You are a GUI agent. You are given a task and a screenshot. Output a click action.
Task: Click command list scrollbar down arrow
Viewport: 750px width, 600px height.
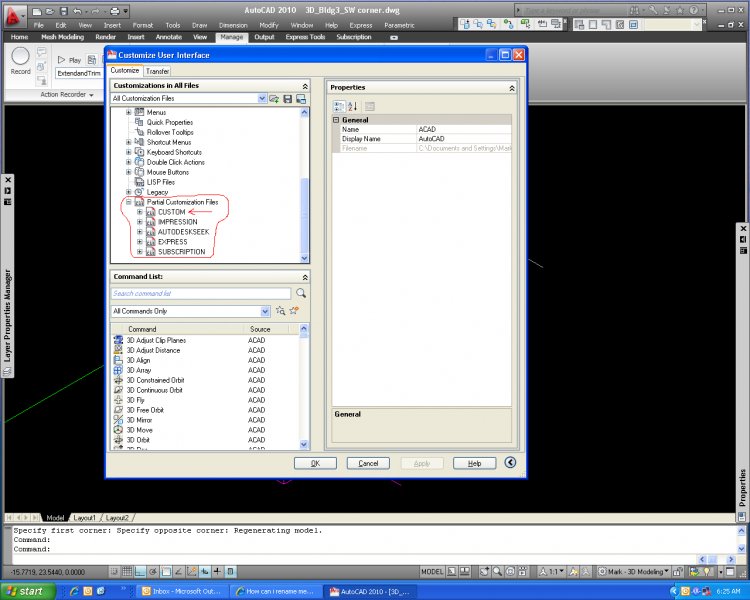(304, 444)
